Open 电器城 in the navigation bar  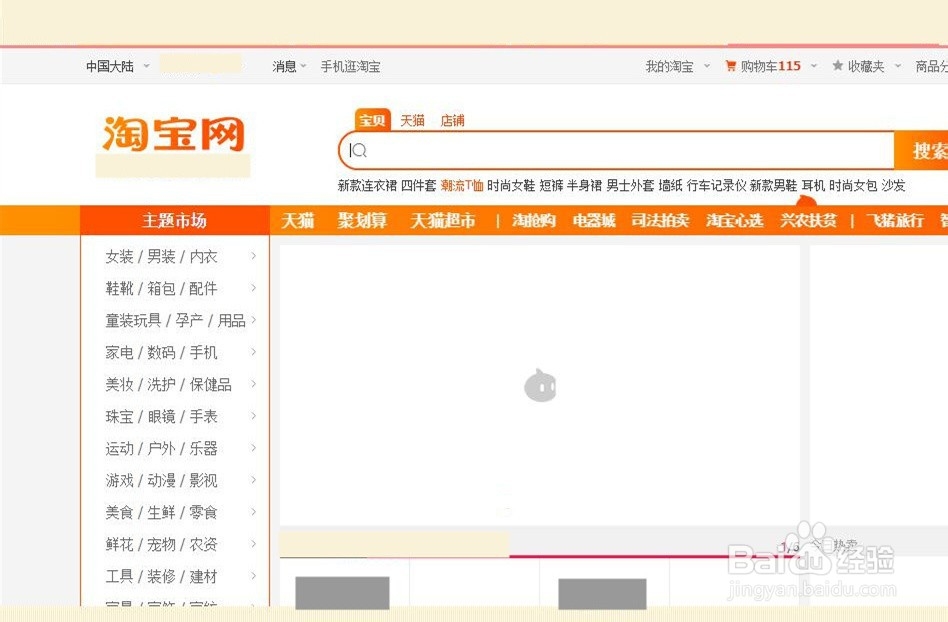tap(594, 221)
